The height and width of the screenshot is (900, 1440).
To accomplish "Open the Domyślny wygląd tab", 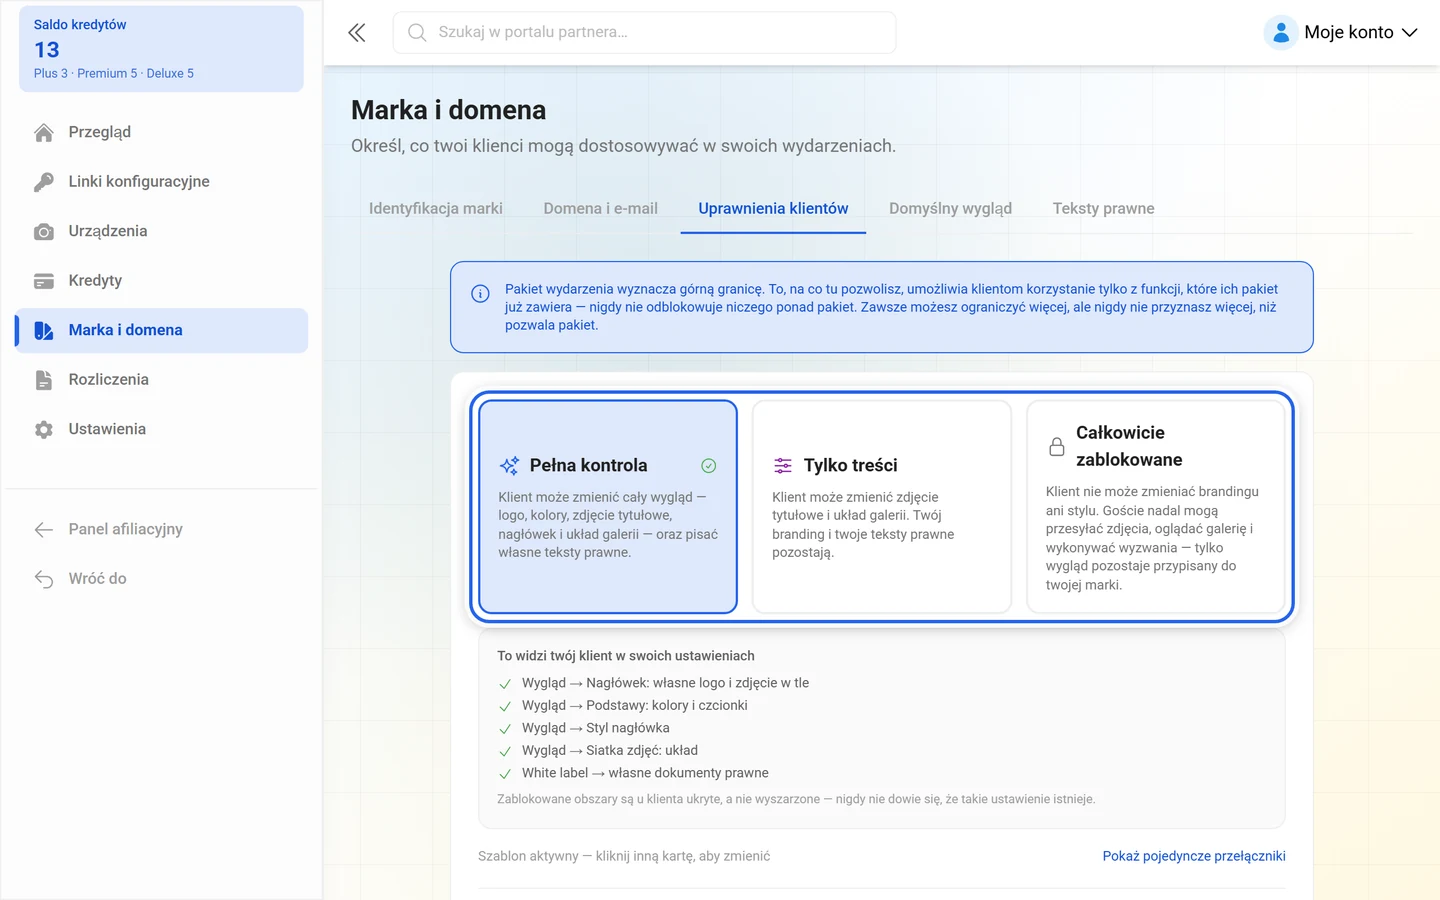I will click(x=950, y=209).
